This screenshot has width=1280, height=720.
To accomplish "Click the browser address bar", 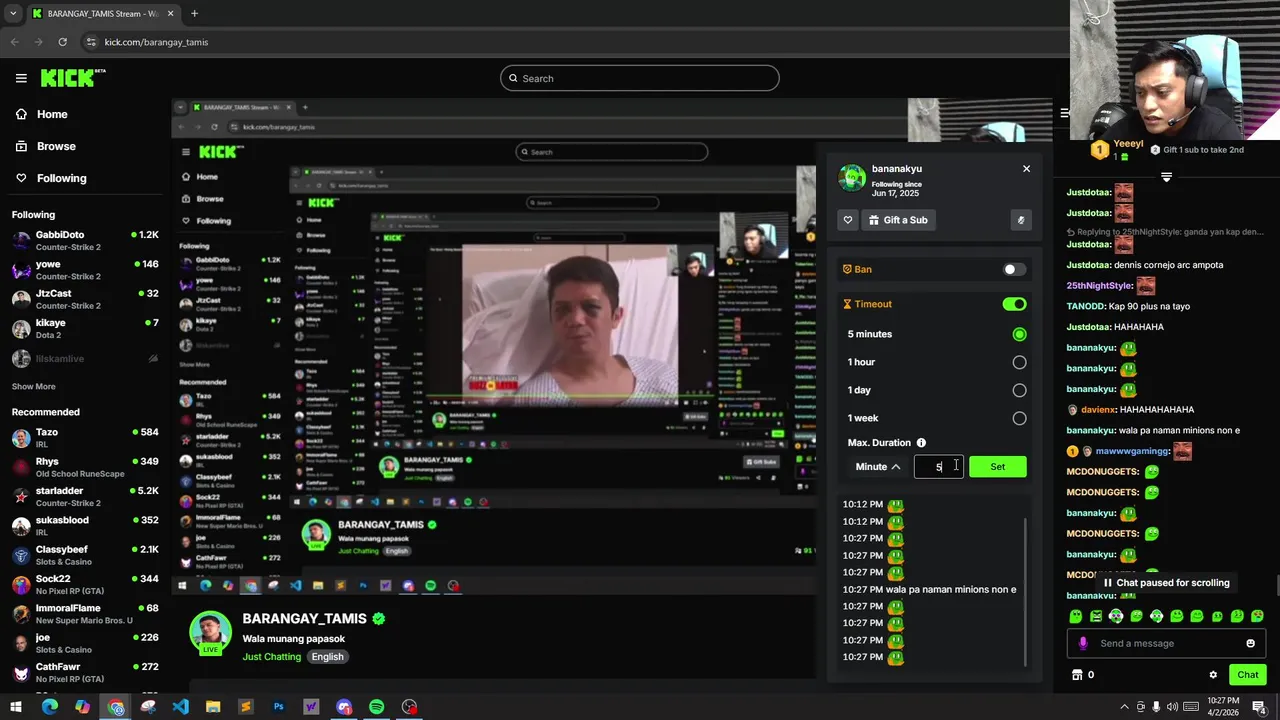I will pyautogui.click(x=570, y=42).
